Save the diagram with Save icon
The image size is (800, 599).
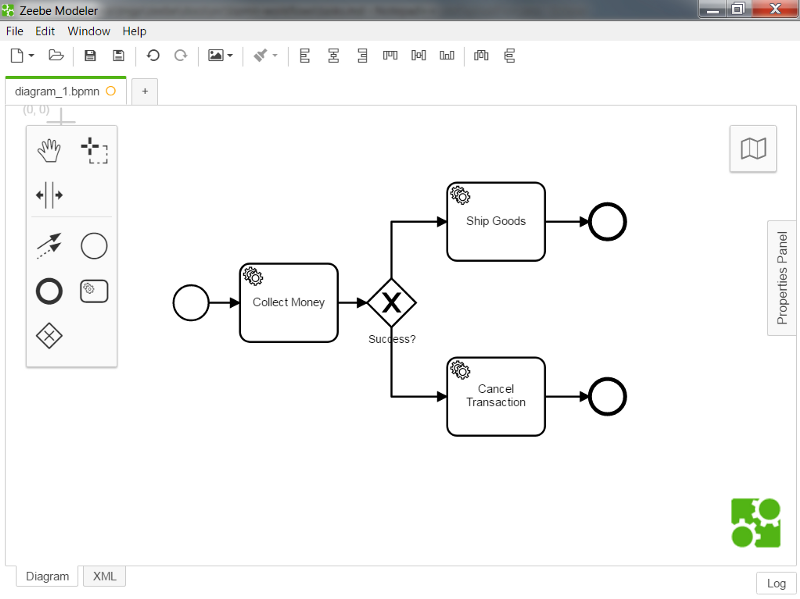coord(90,56)
